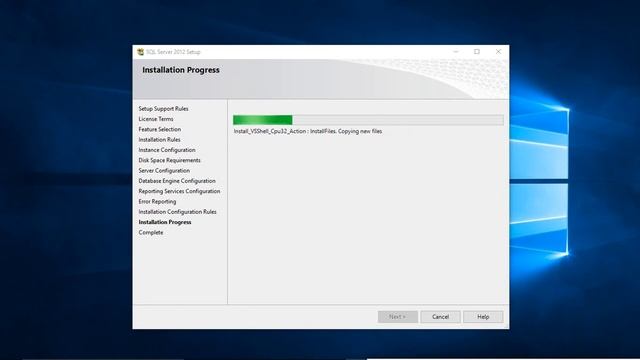Select the Server Configuration step
This screenshot has width=640, height=360.
(x=164, y=170)
